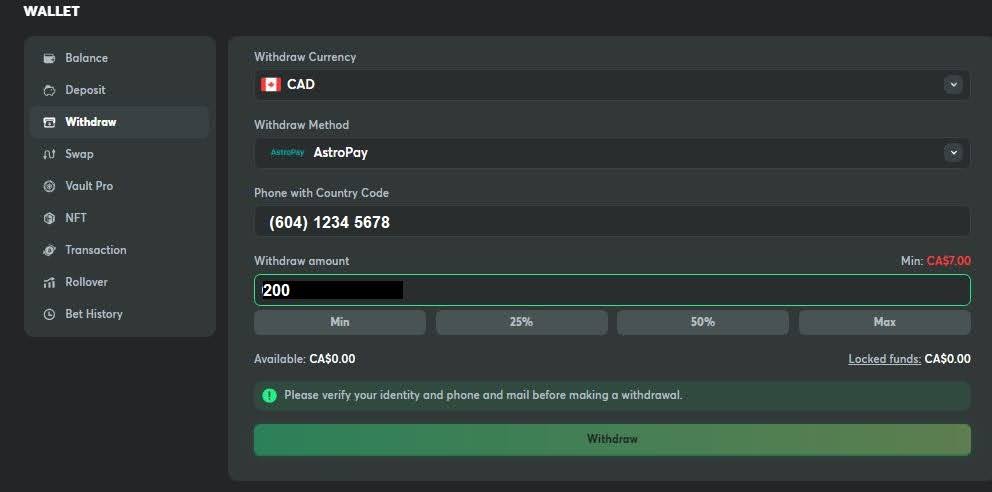
Task: Open the CAD currency dropdown
Action: pos(600,85)
